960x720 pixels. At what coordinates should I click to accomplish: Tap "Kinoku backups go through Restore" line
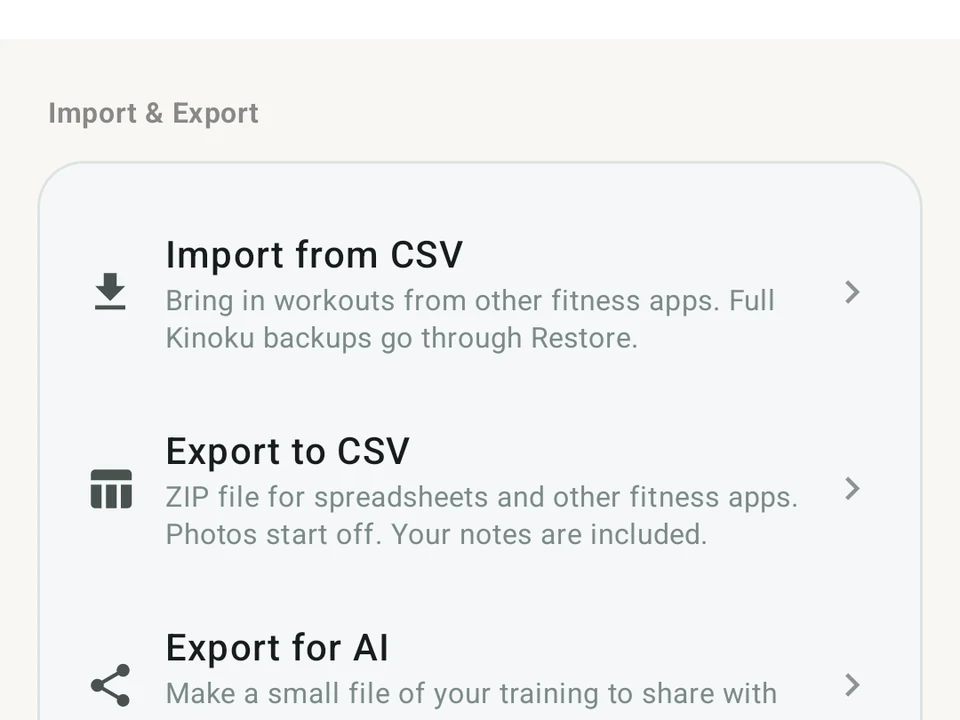point(402,338)
